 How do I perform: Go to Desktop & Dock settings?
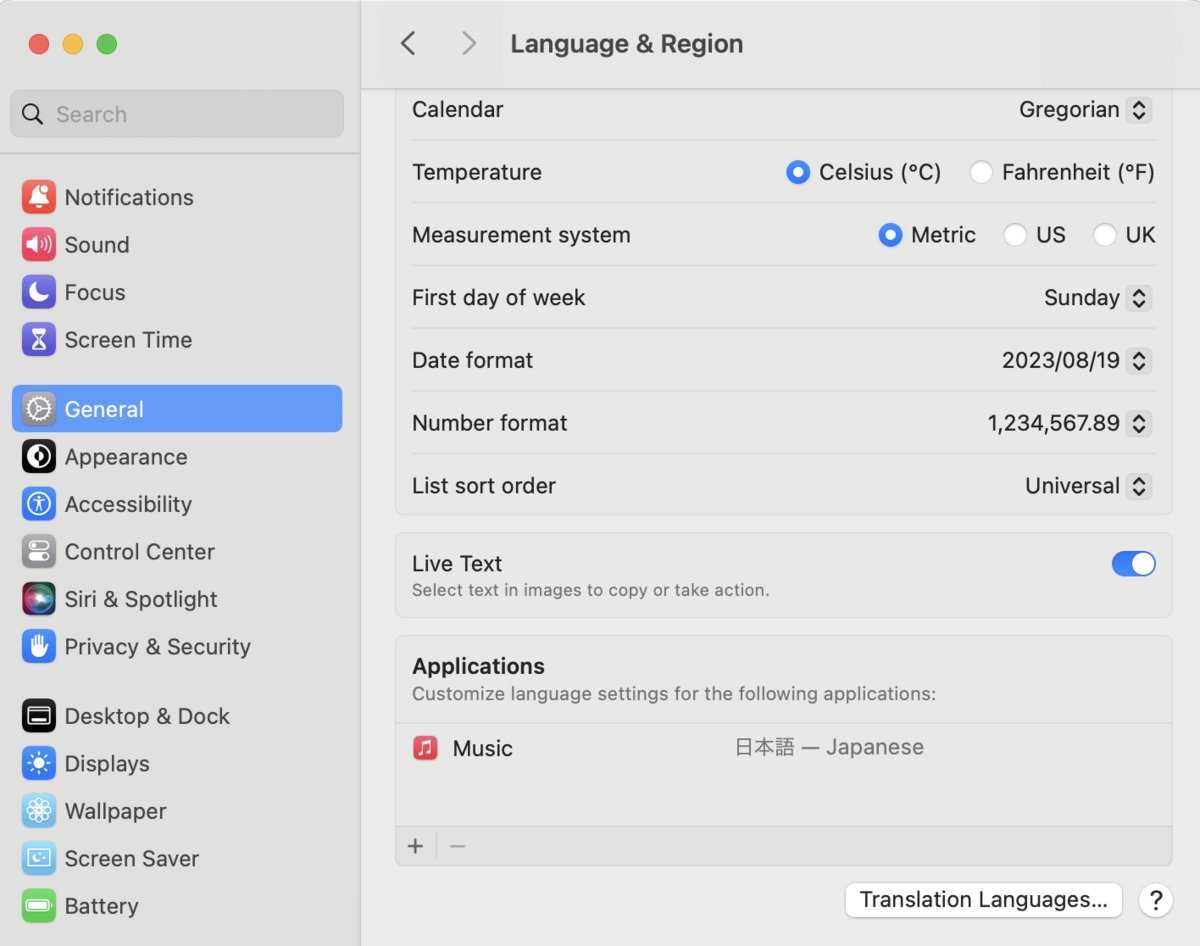(147, 716)
